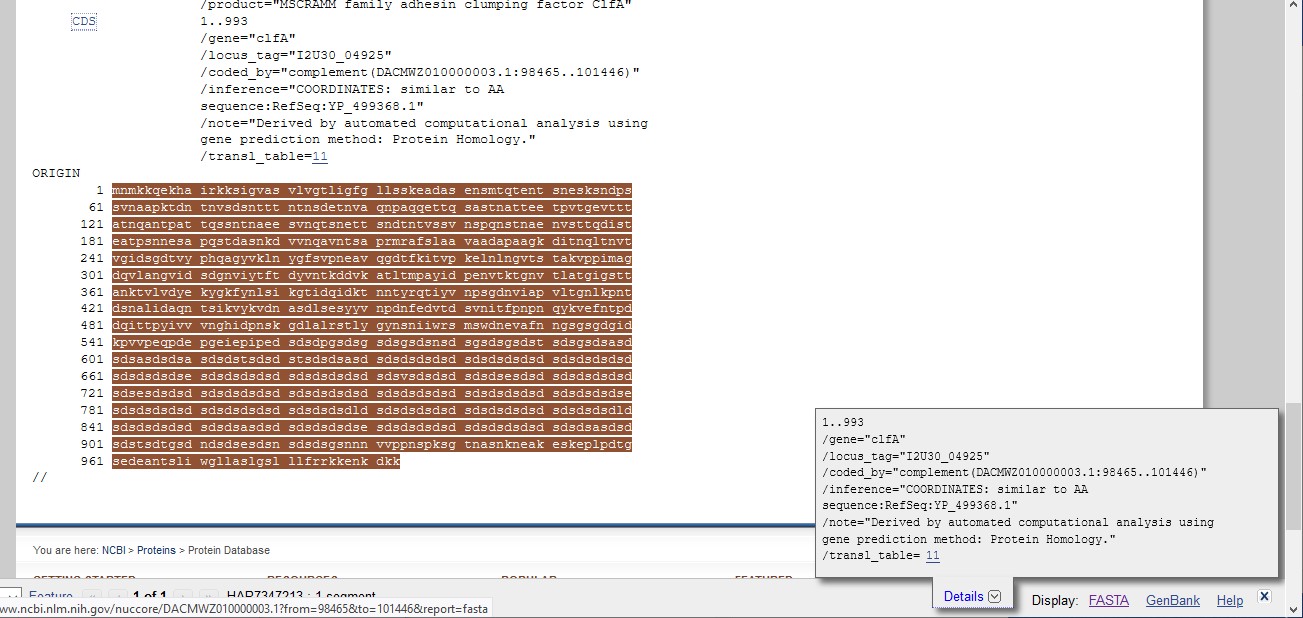The height and width of the screenshot is (618, 1303).
Task: Click the Feature link in bottom bar
Action: pyautogui.click(x=50, y=597)
